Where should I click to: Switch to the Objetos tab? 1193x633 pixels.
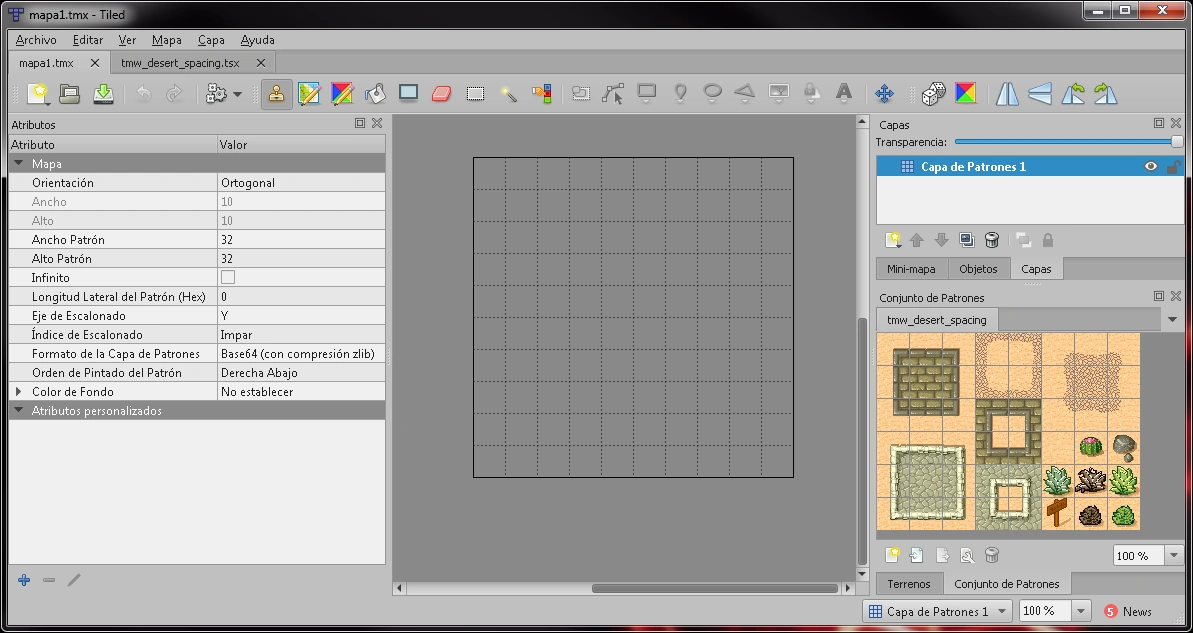click(978, 269)
